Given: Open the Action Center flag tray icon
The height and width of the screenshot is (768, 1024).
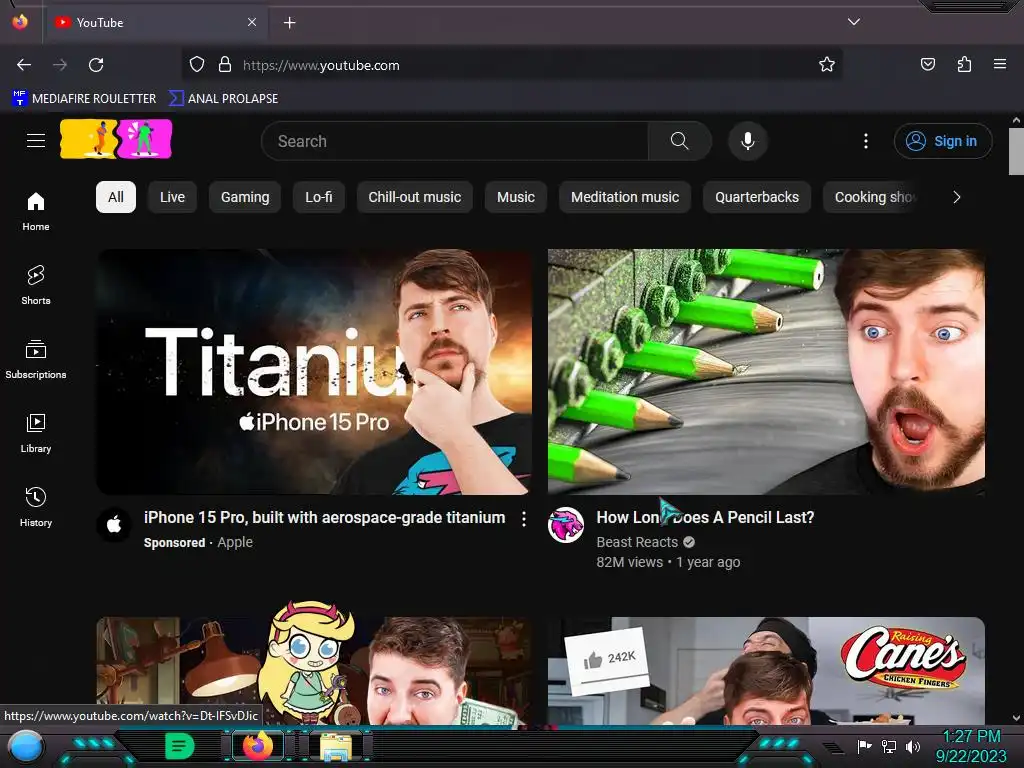Looking at the screenshot, I should pyautogui.click(x=864, y=746).
